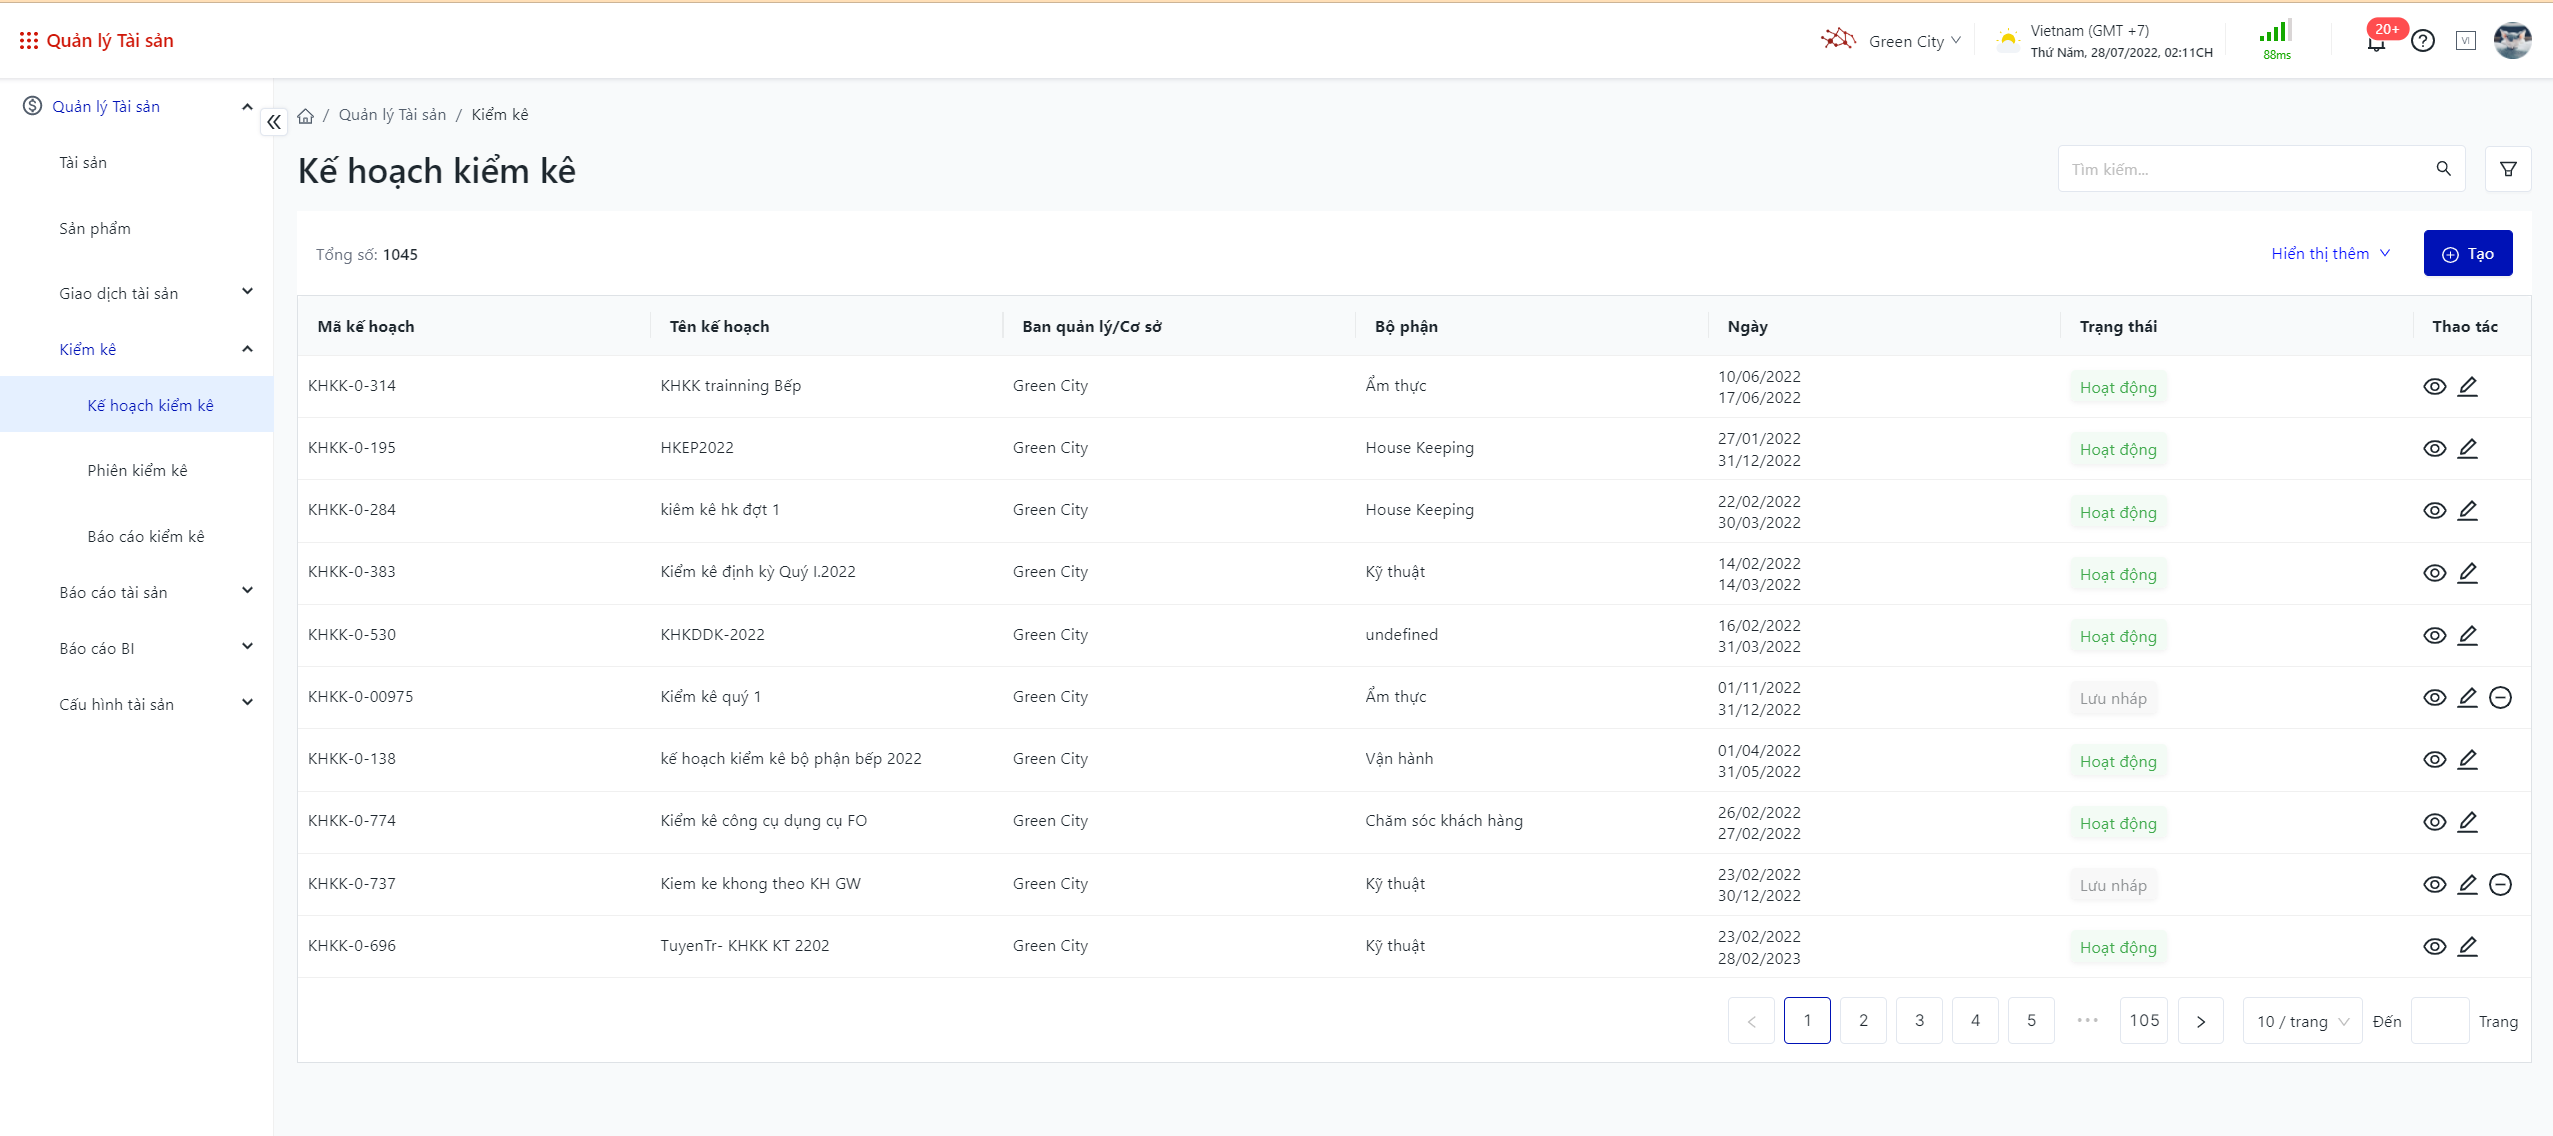This screenshot has height=1136, width=2553.
Task: Open Phiên kiểm kê menu item
Action: pos(137,470)
